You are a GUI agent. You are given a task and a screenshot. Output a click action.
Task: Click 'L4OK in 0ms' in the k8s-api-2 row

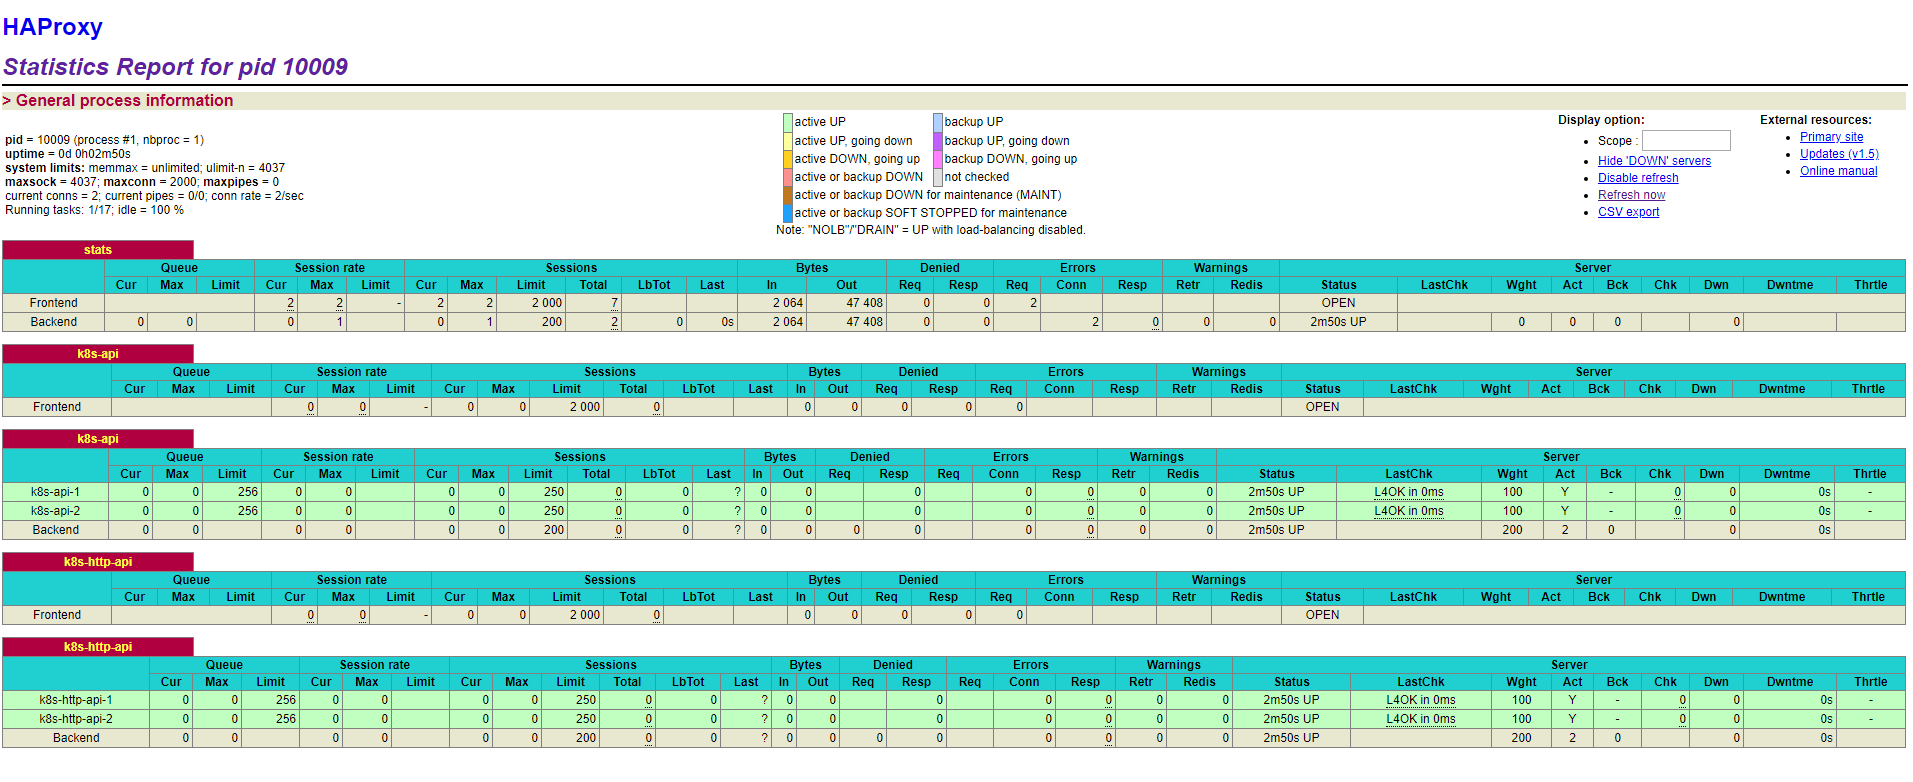pyautogui.click(x=1408, y=511)
